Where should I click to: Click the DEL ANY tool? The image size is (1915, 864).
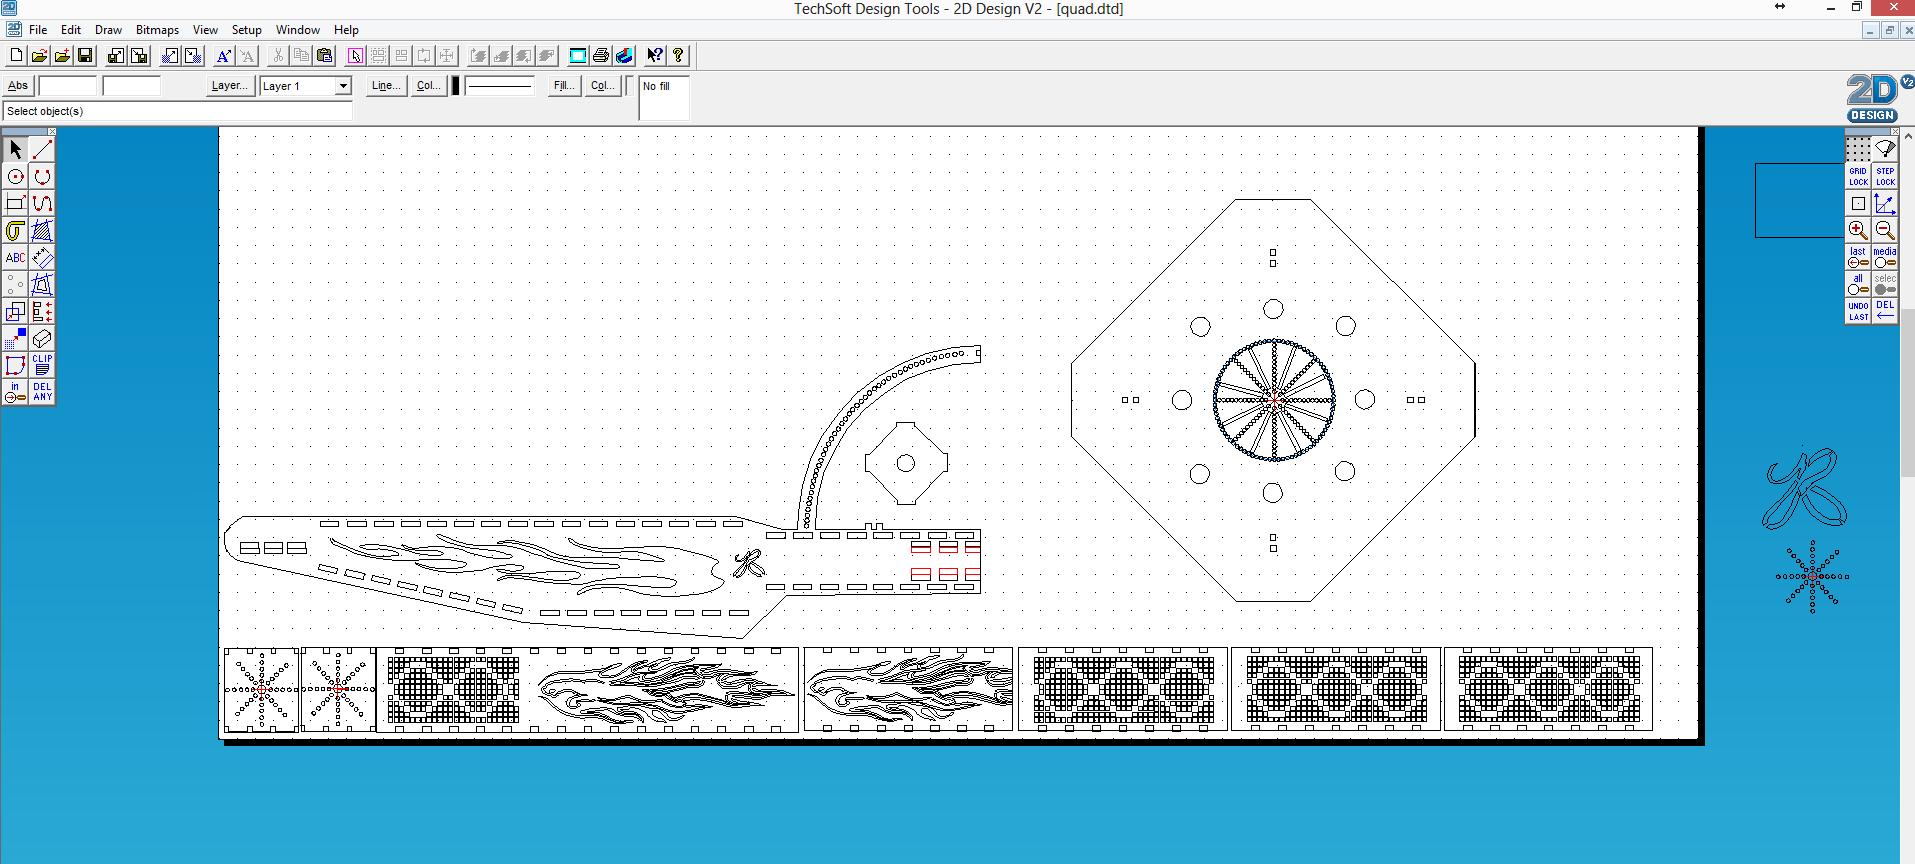[42, 392]
